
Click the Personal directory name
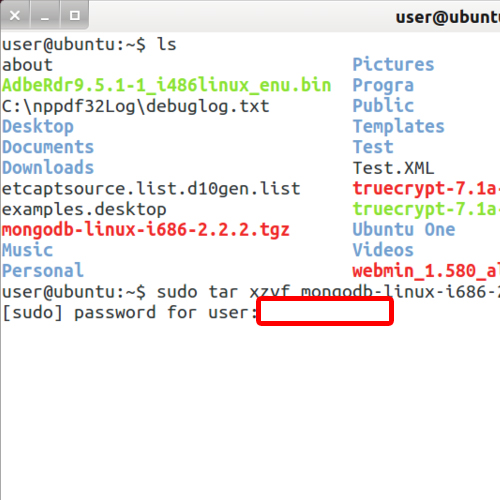coord(43,271)
